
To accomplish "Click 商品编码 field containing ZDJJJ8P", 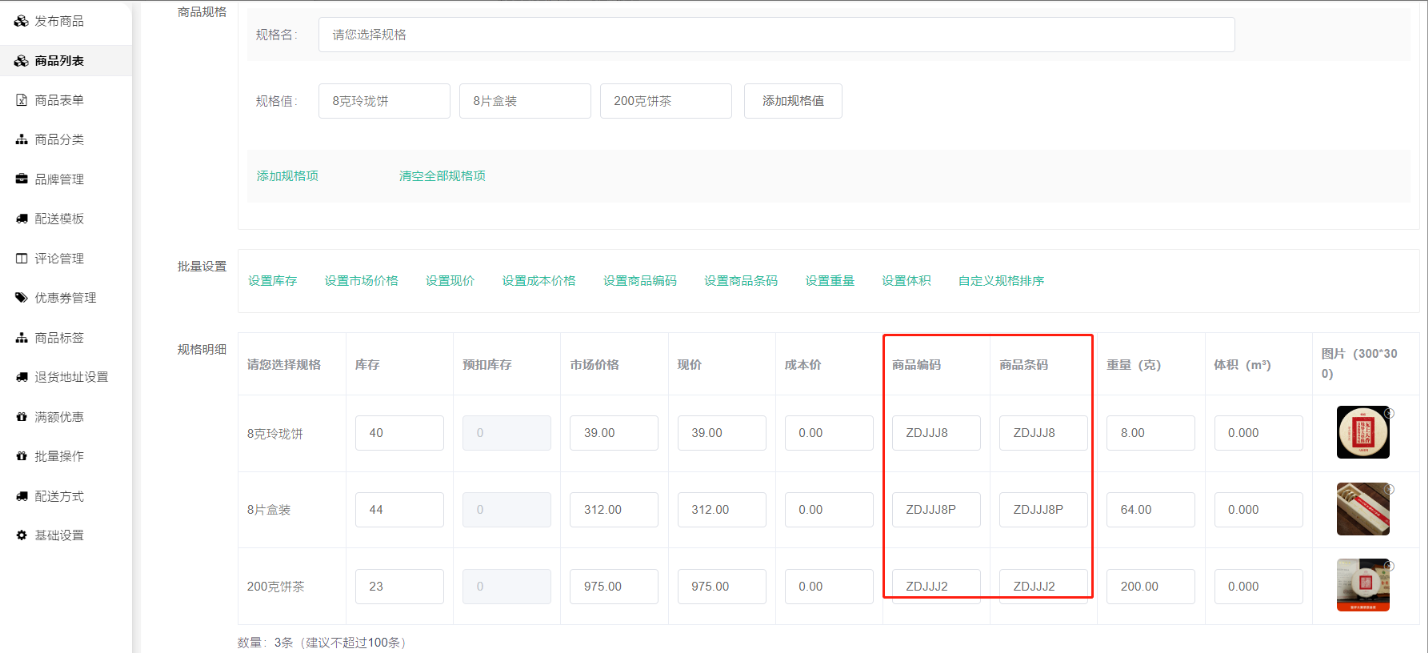I will pos(936,510).
